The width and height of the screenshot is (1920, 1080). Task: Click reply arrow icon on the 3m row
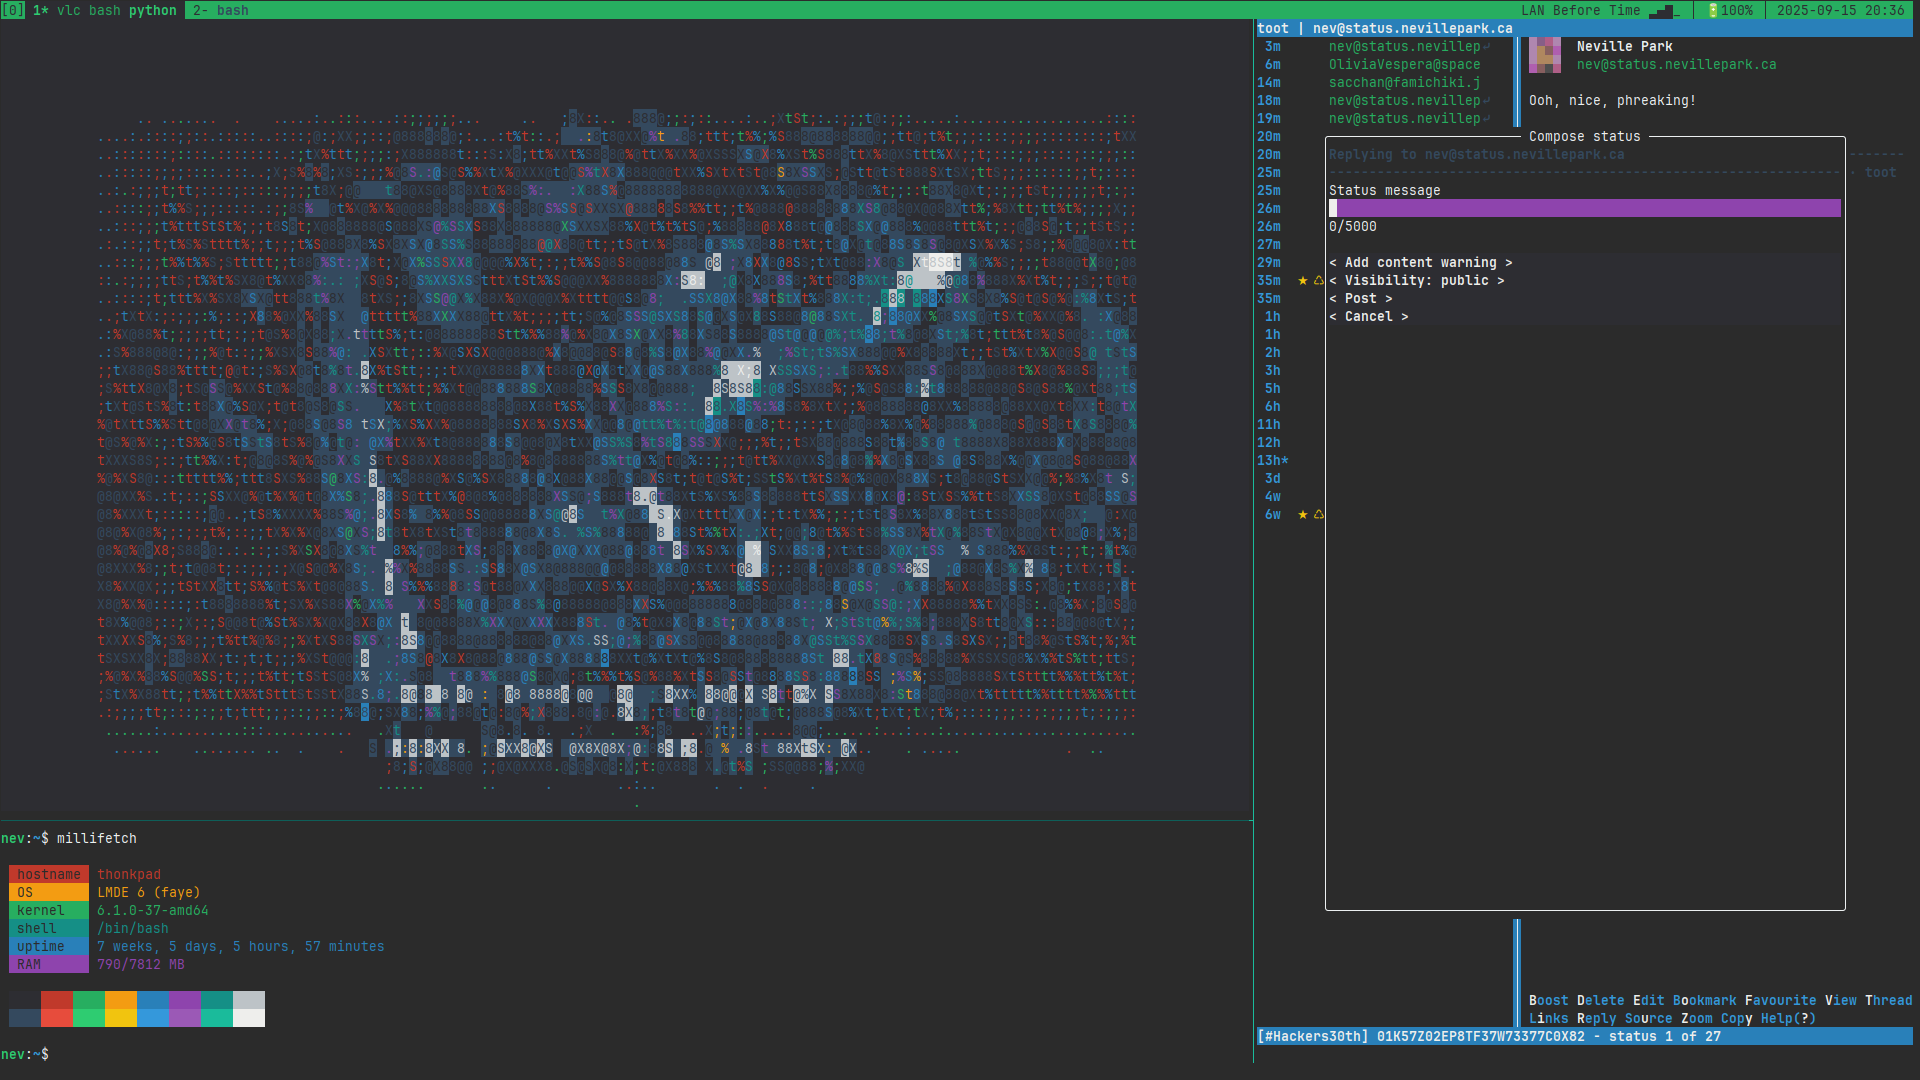[1487, 47]
